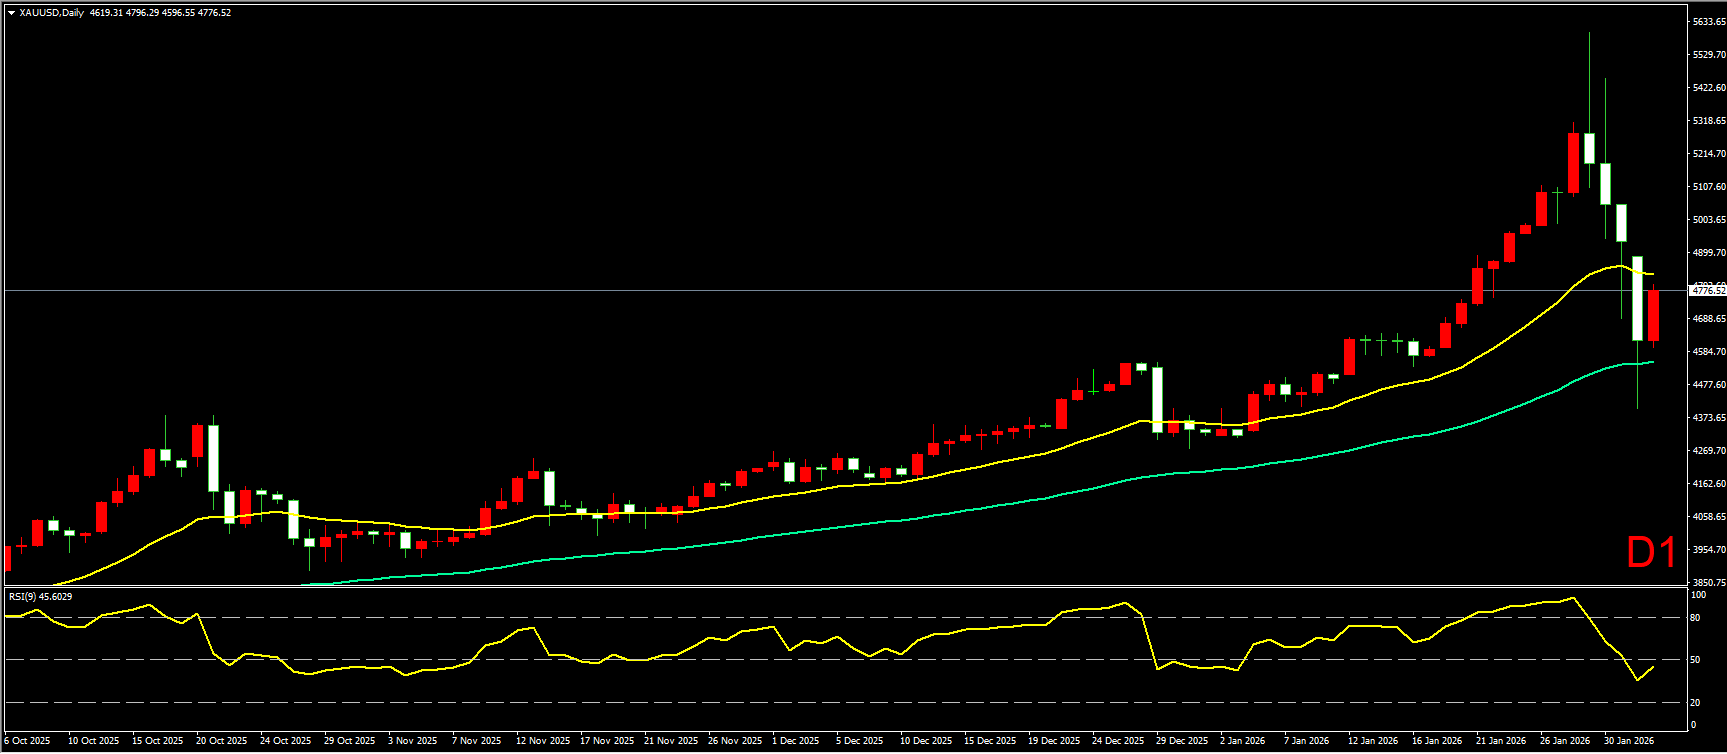This screenshot has height=754, width=1727.
Task: Click the tallest-wick white candle at peak
Action: pyautogui.click(x=1589, y=146)
